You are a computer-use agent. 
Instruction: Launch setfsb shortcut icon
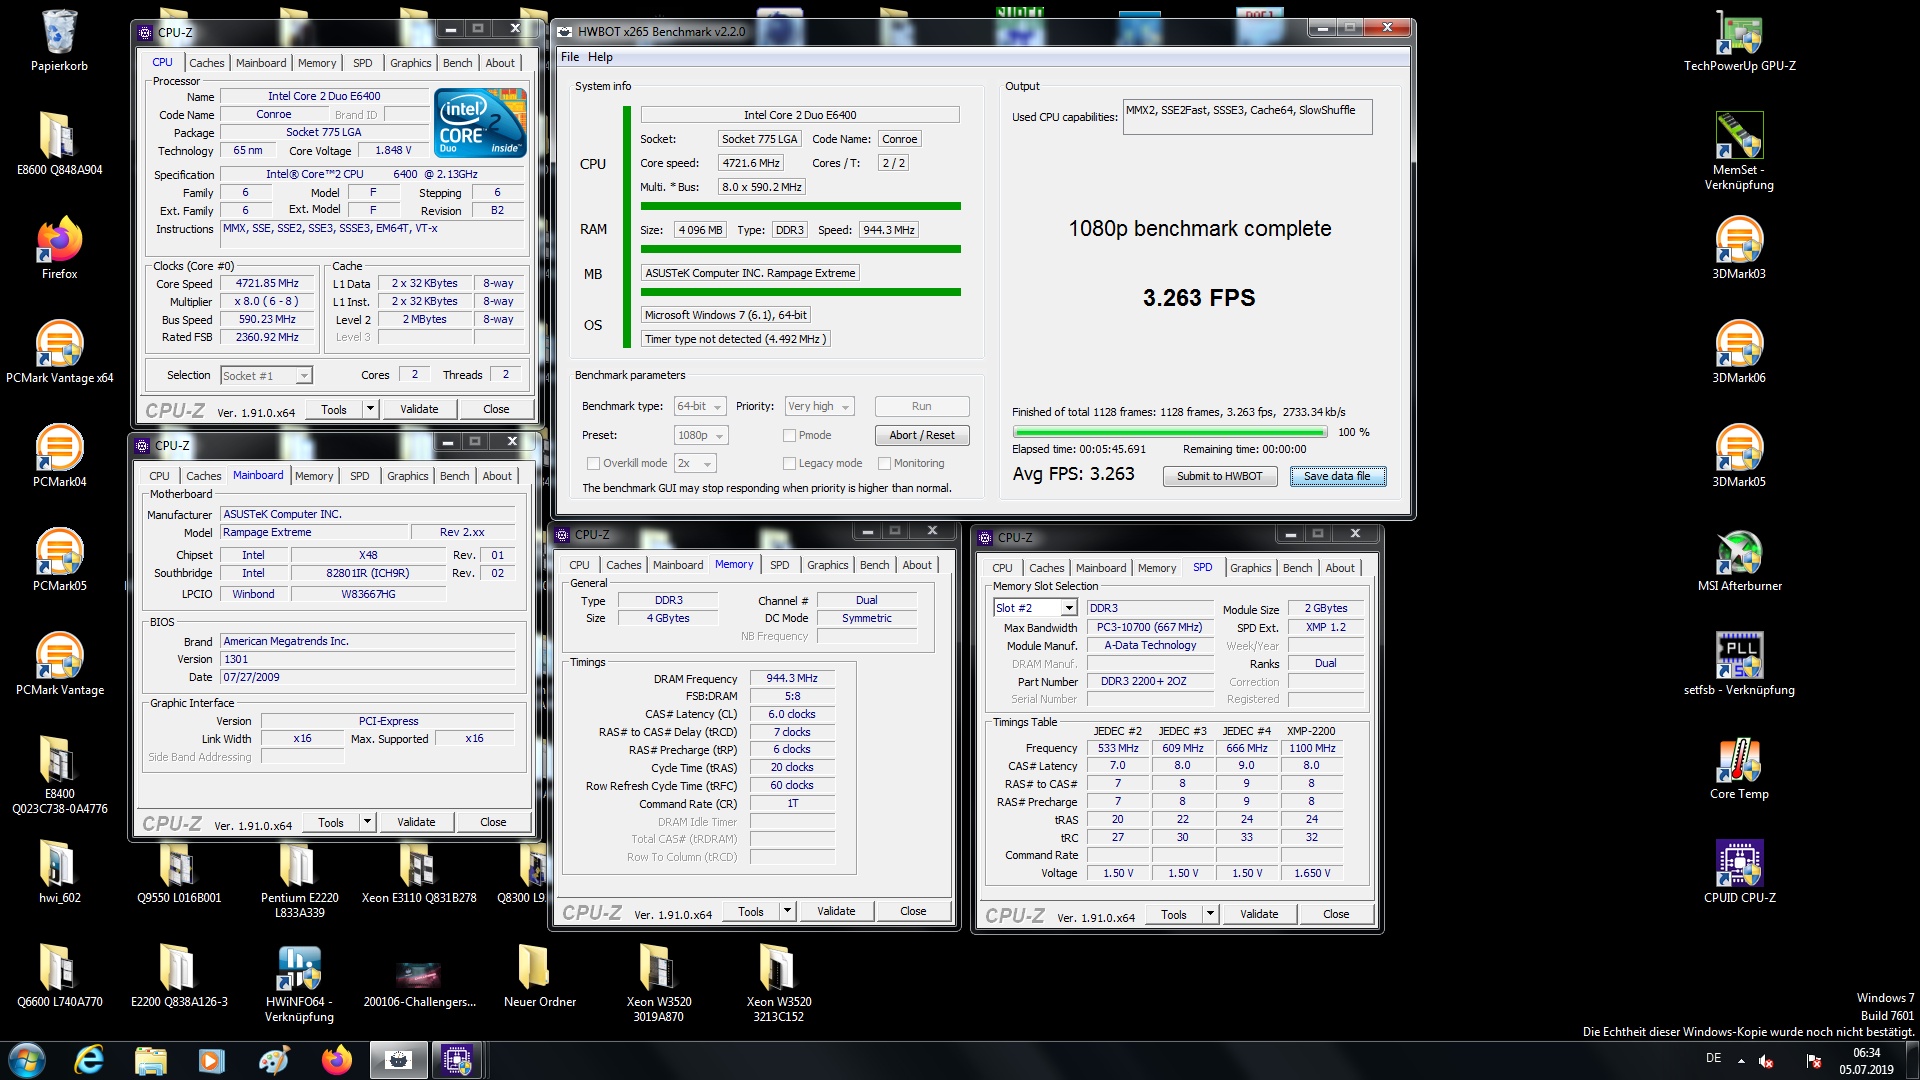click(x=1739, y=663)
